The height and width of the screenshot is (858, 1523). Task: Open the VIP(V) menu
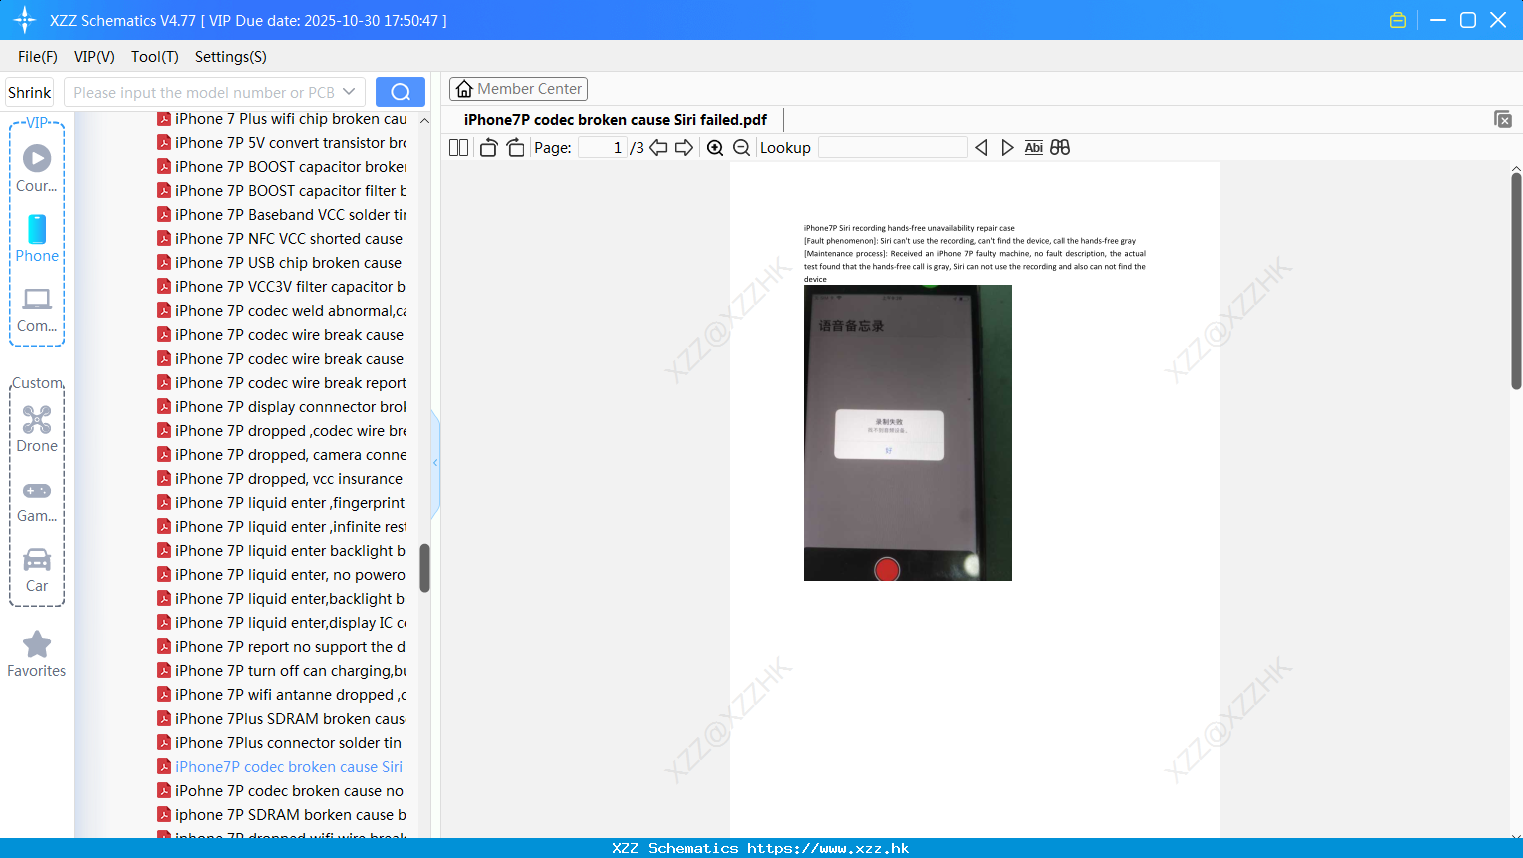tap(94, 57)
